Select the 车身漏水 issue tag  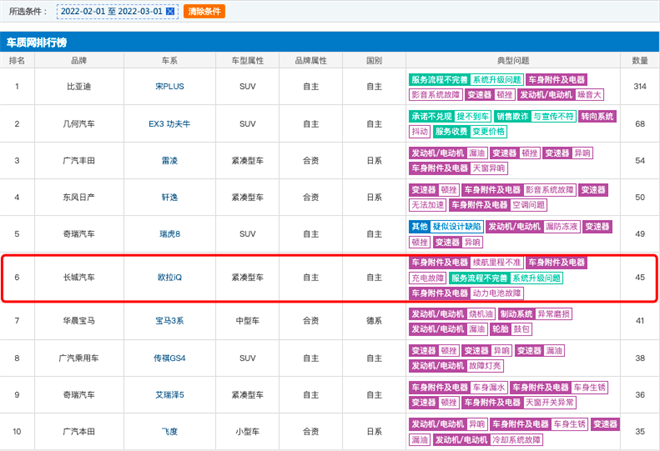[x=489, y=387]
